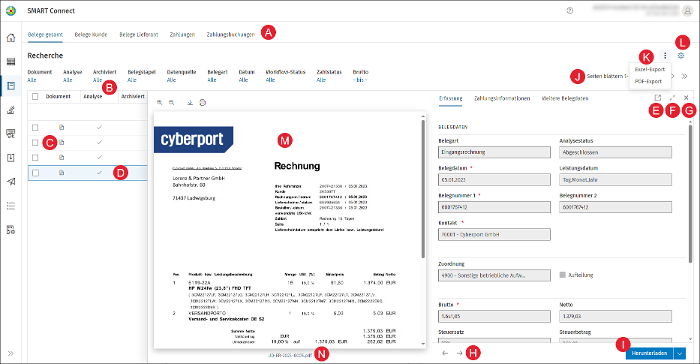The image size is (700, 364).
Task: Open the Workflow-Status filter Alle dropdown
Action: pyautogui.click(x=271, y=80)
